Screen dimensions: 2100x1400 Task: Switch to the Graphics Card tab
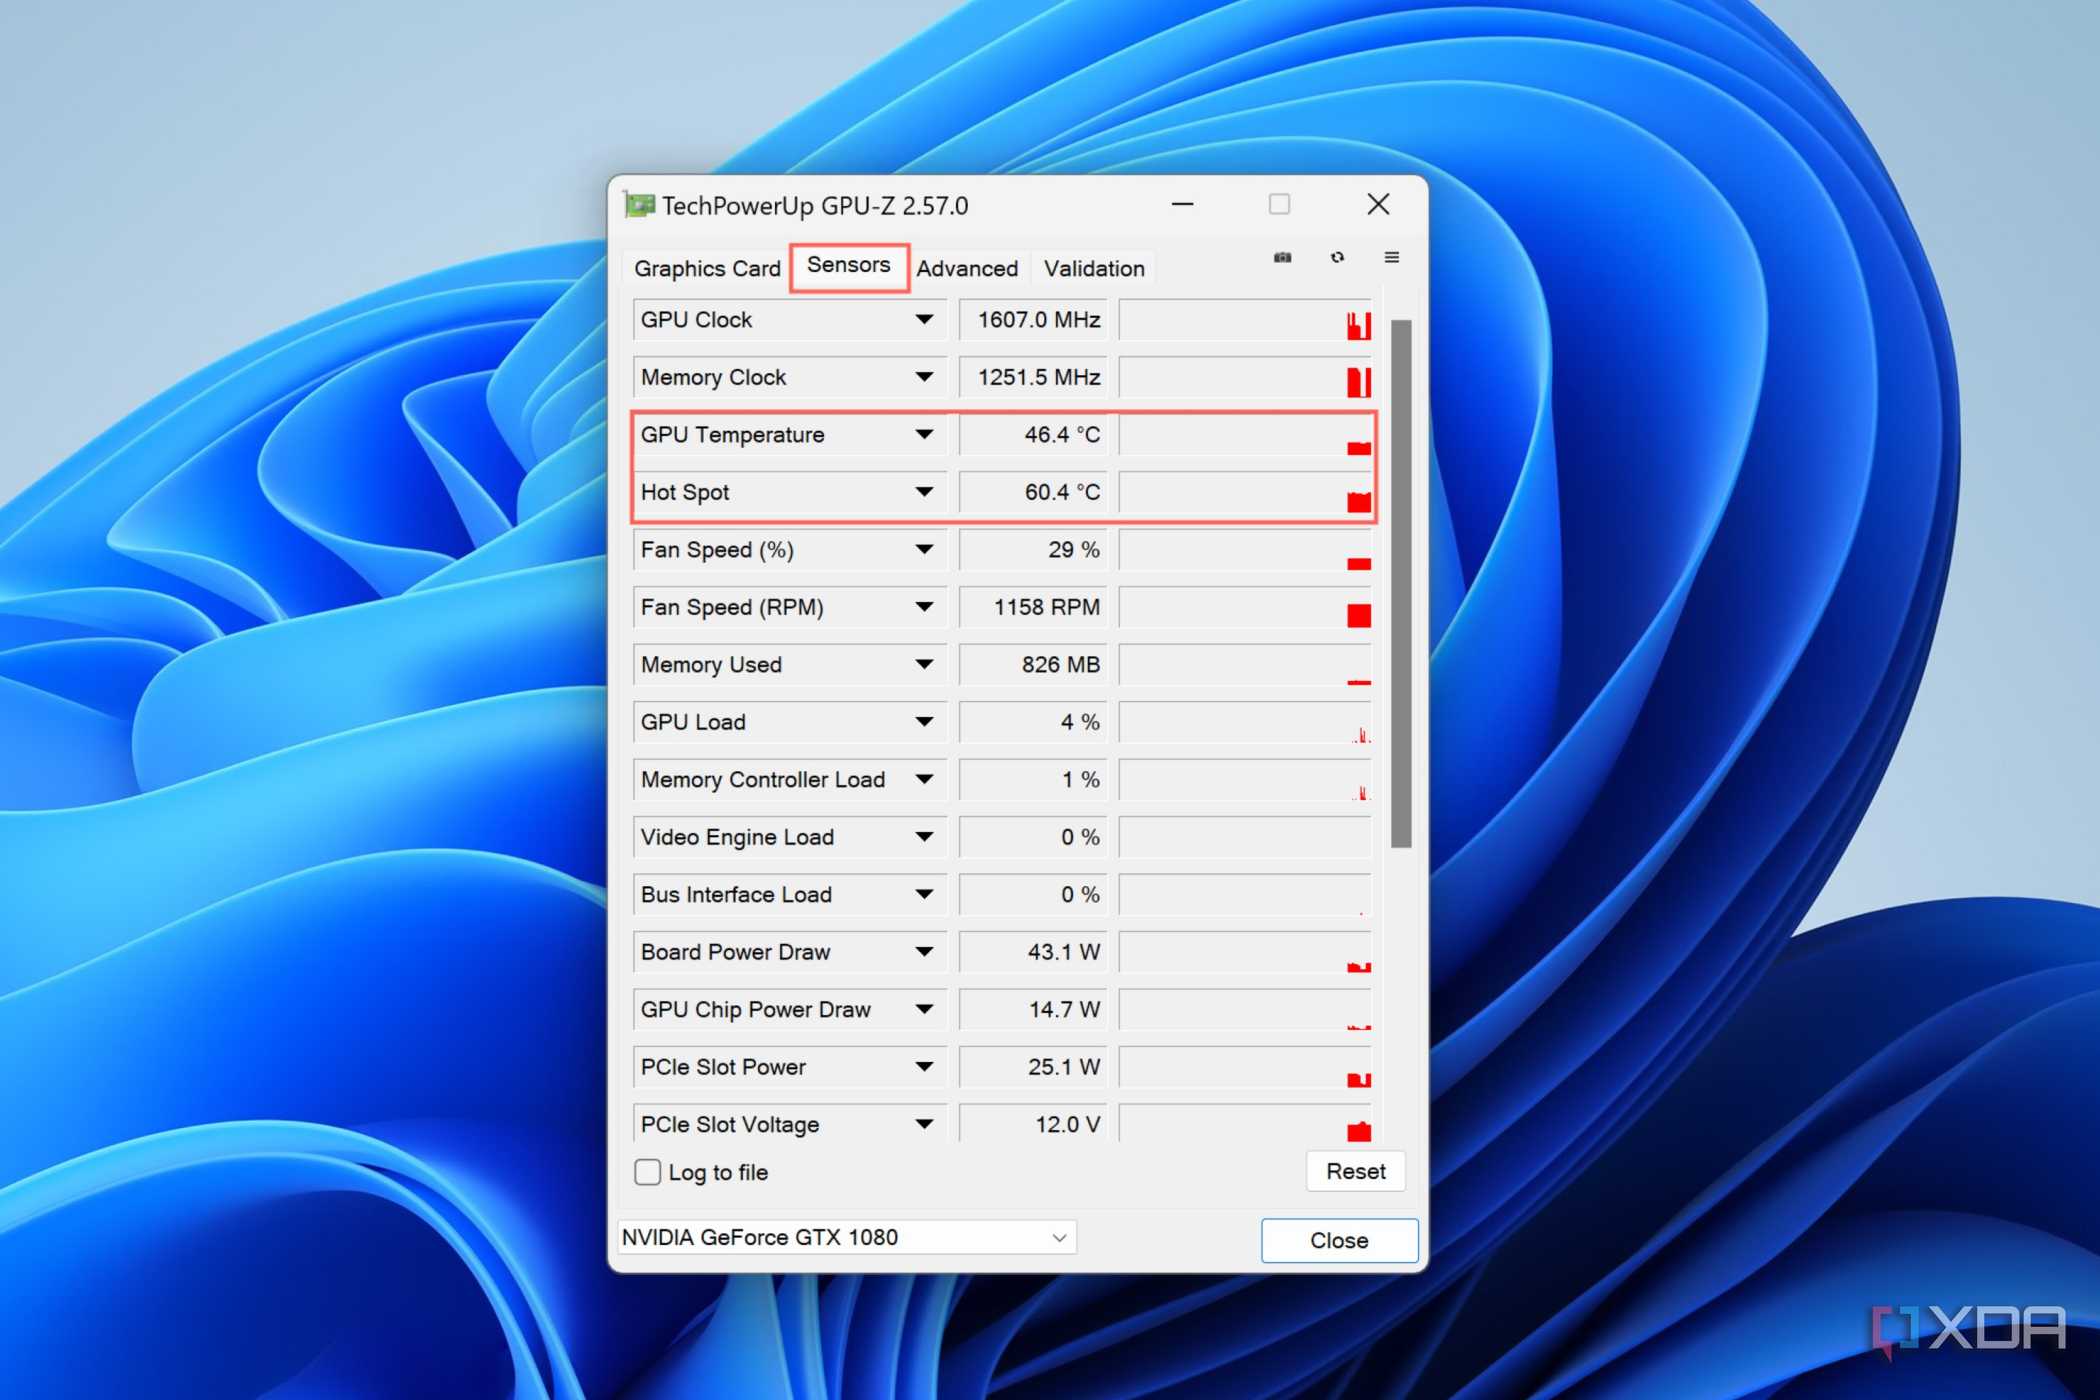click(707, 269)
